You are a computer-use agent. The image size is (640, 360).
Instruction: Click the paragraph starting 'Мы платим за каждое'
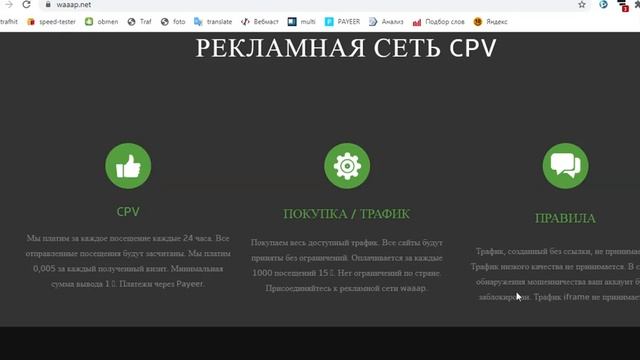tap(128, 261)
